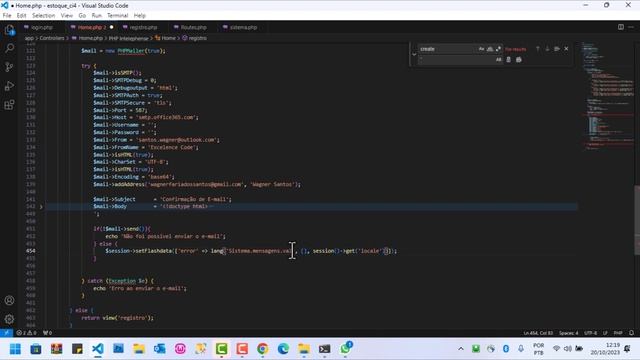
Task: Show hidden system tray icons
Action: [461, 349]
